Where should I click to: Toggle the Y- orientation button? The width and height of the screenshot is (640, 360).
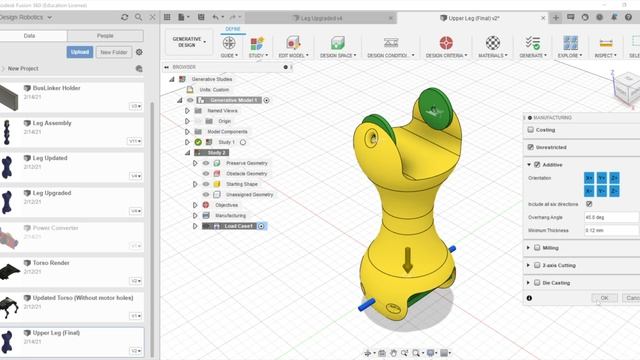(x=602, y=191)
